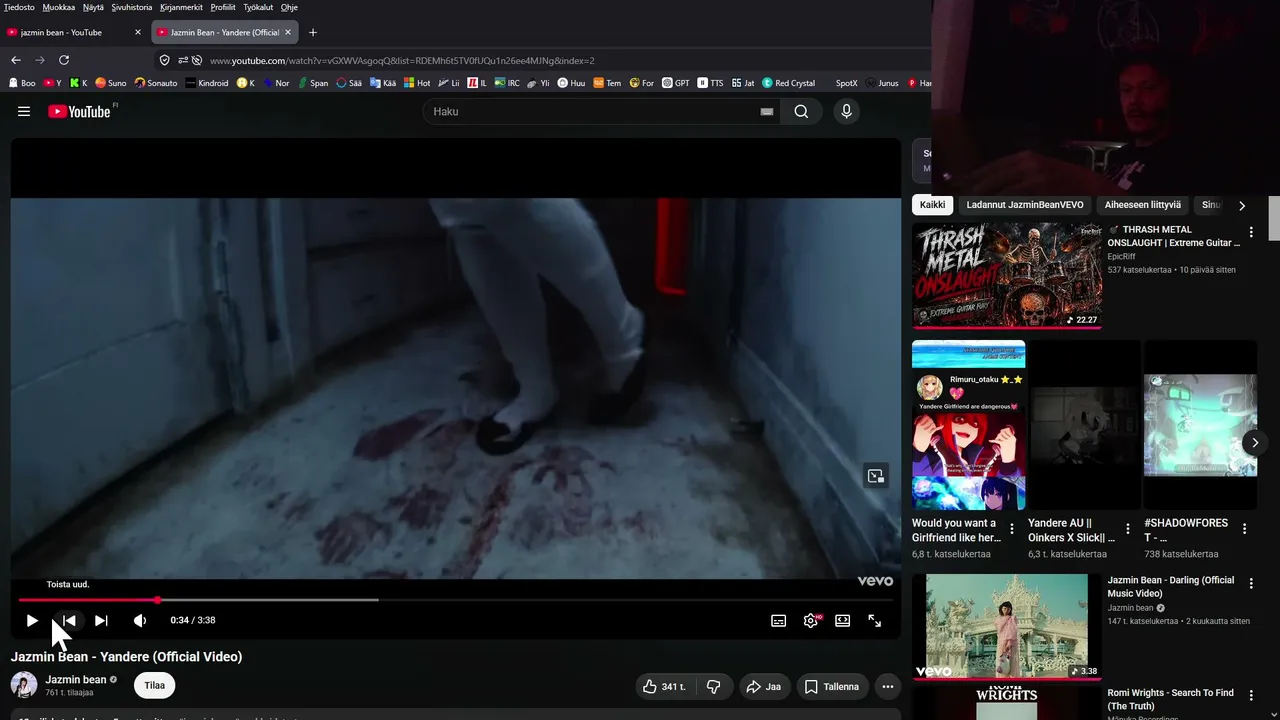This screenshot has height=720, width=1280.
Task: Open Jazmin bean channel avatar
Action: (24, 685)
